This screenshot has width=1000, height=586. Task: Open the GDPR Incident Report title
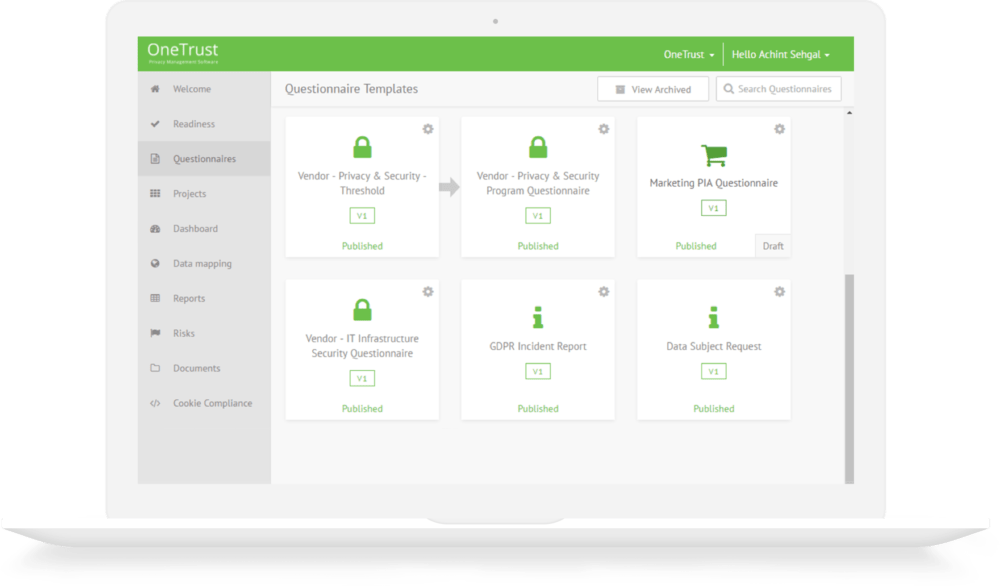coord(538,346)
